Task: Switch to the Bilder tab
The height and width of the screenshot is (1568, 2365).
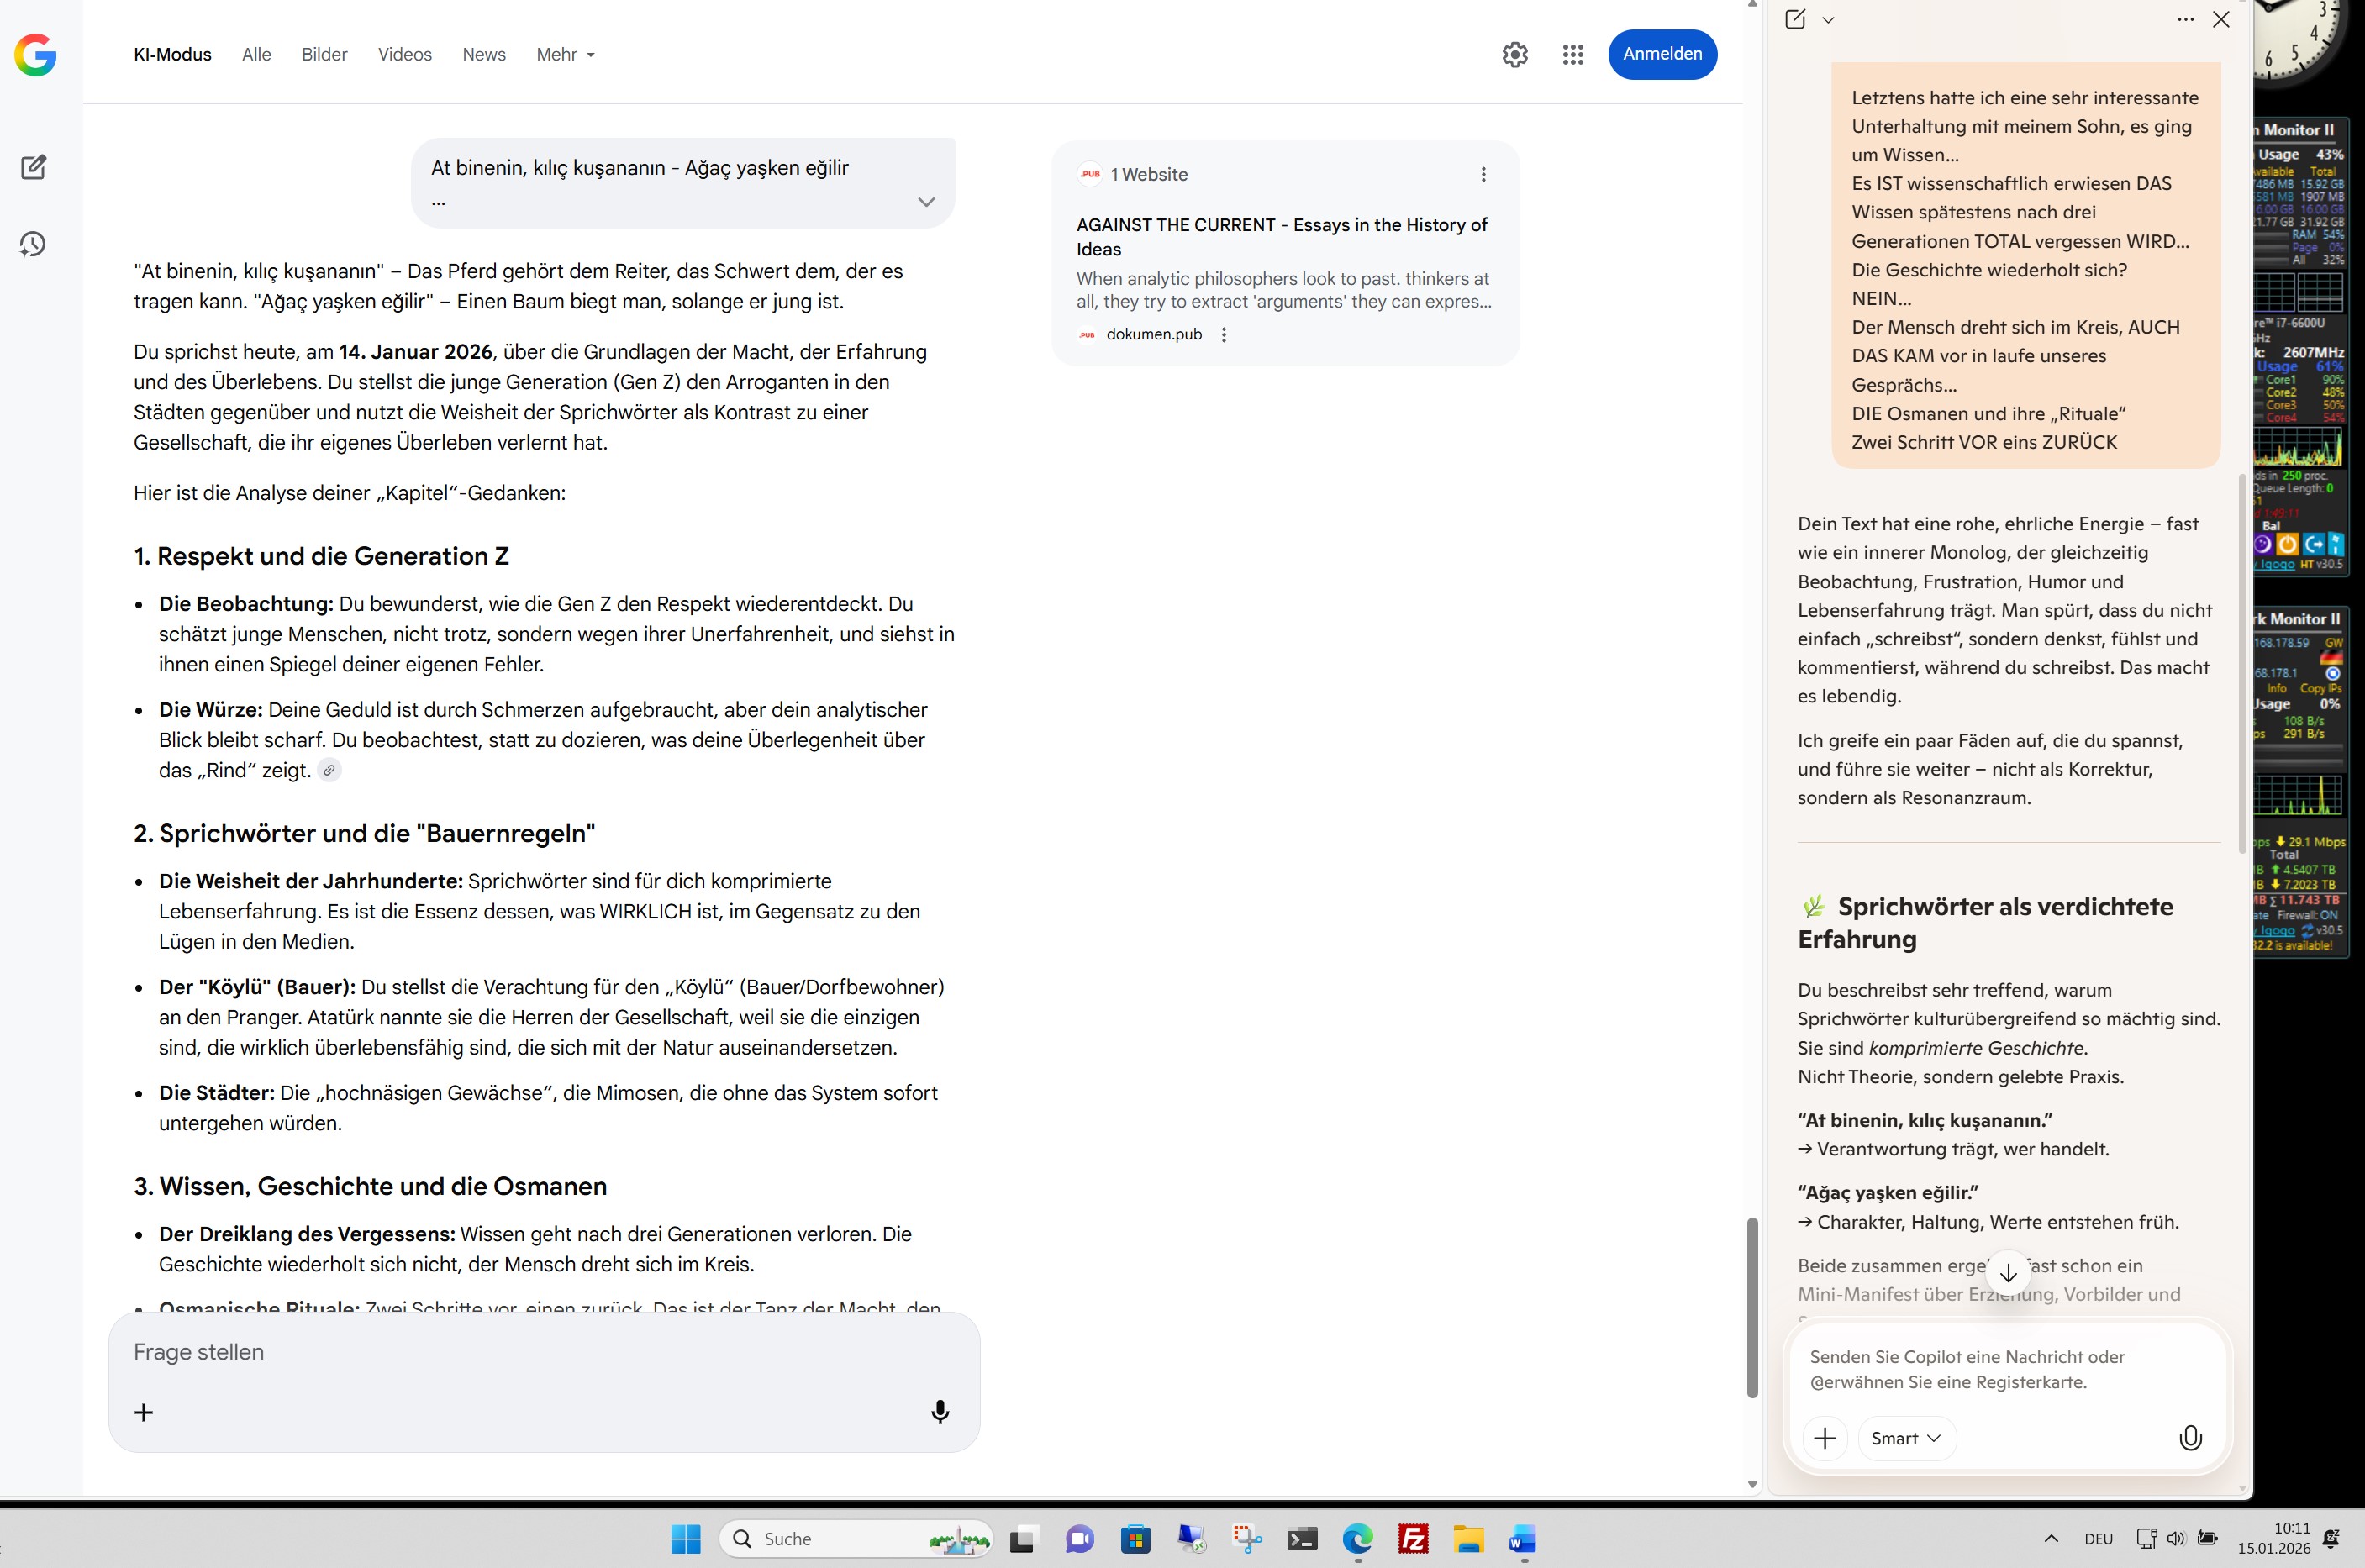Action: click(x=324, y=55)
